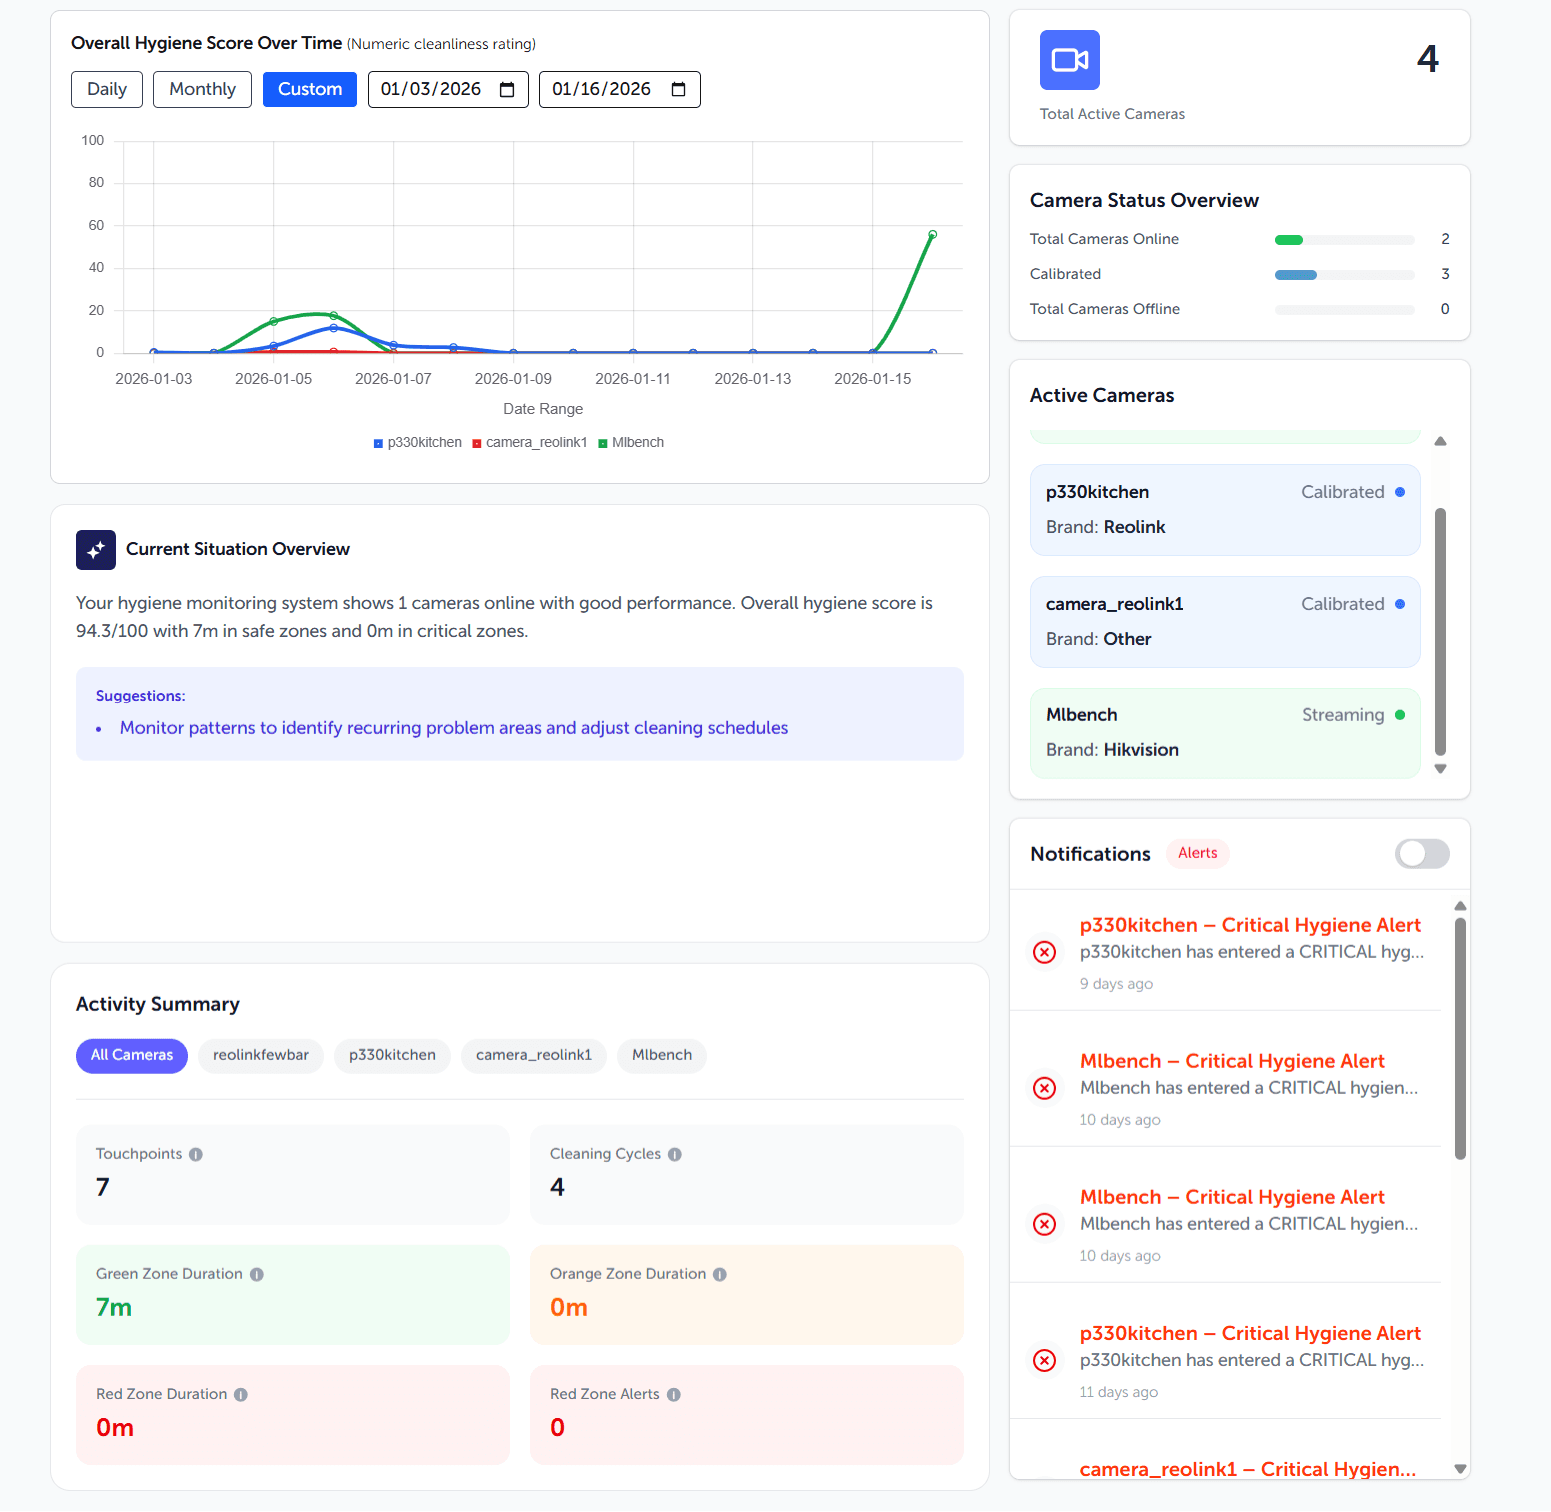Open the calendar icon on the end date field
Screen dimensions: 1551x1512
click(x=679, y=89)
